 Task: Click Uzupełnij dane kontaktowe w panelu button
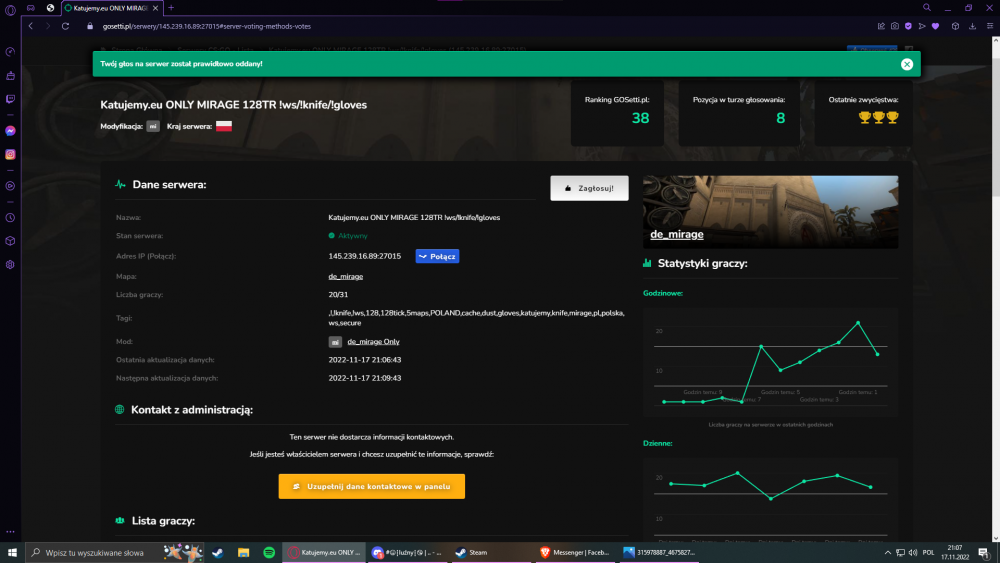(372, 486)
